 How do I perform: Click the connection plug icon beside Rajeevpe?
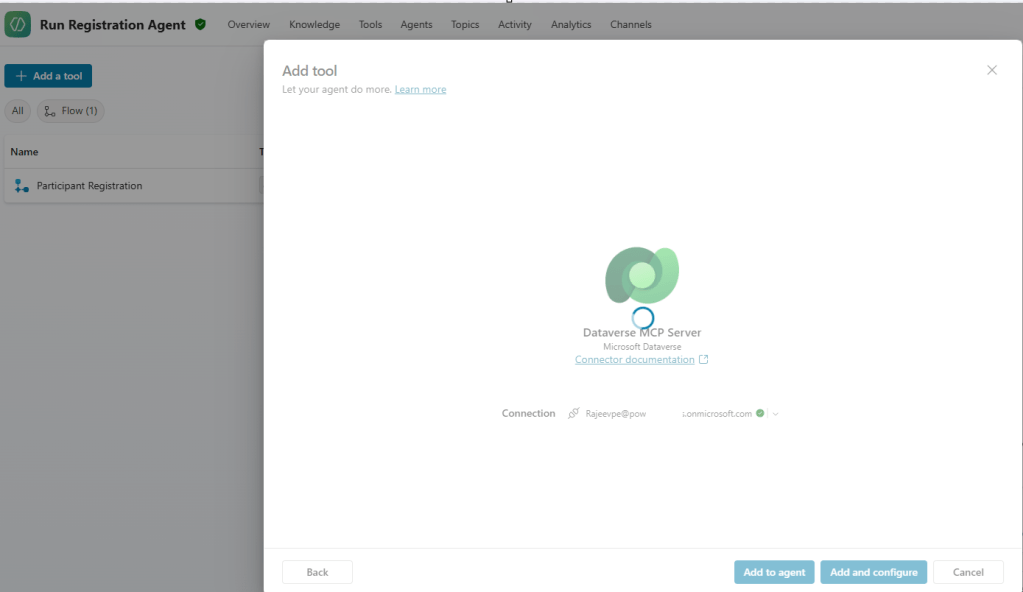(x=574, y=413)
